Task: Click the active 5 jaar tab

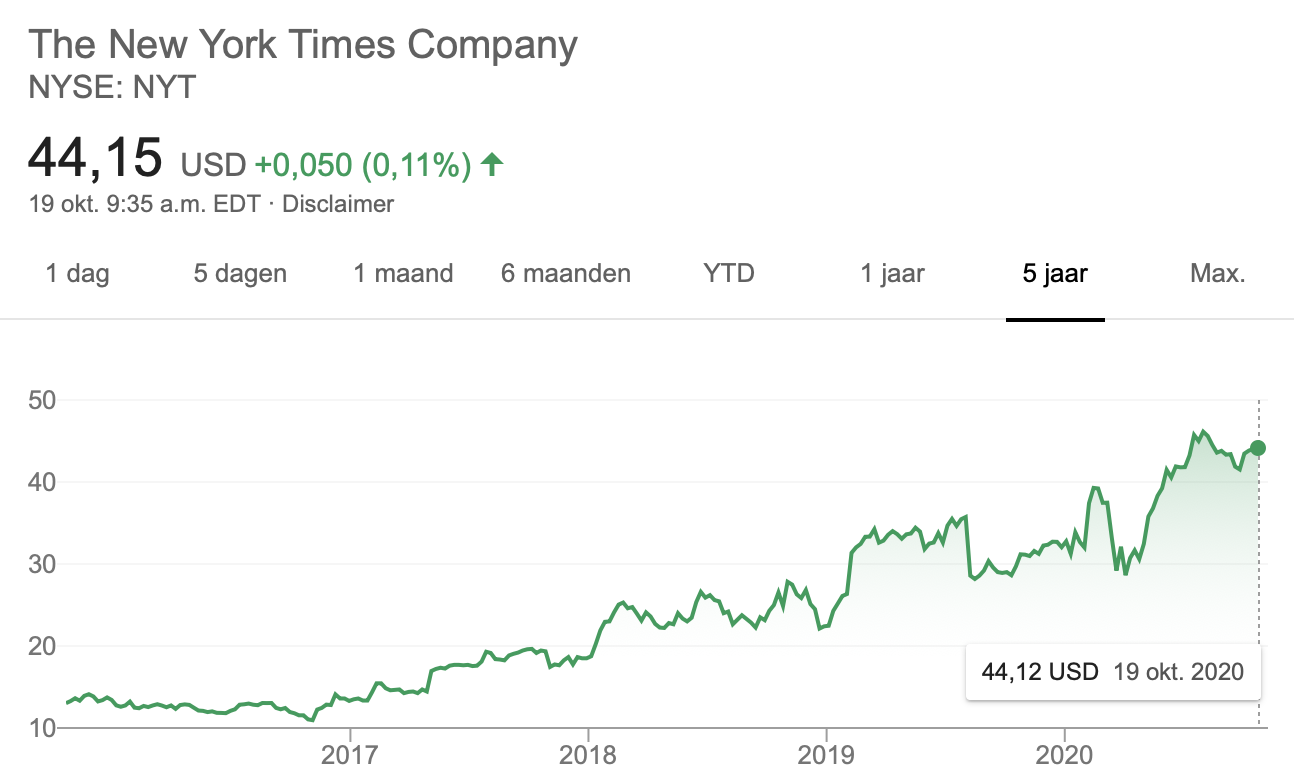Action: 1055,273
